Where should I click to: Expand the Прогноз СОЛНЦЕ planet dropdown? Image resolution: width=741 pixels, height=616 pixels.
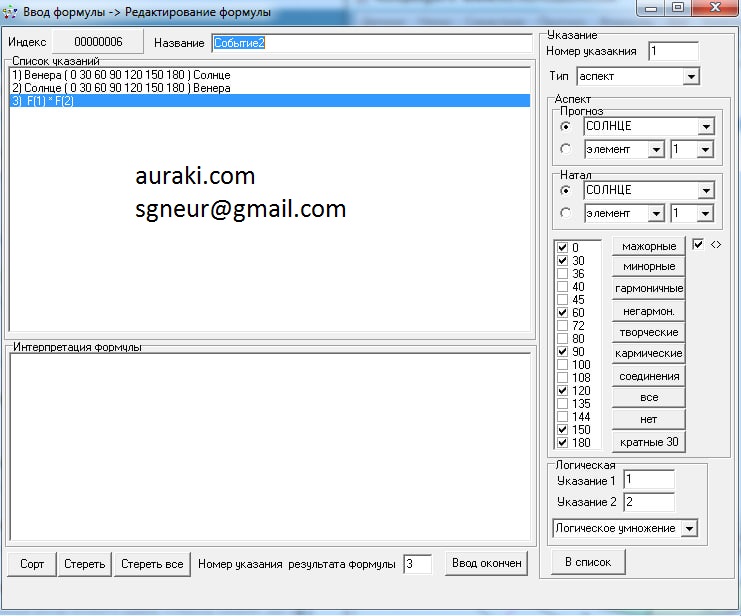pyautogui.click(x=706, y=126)
